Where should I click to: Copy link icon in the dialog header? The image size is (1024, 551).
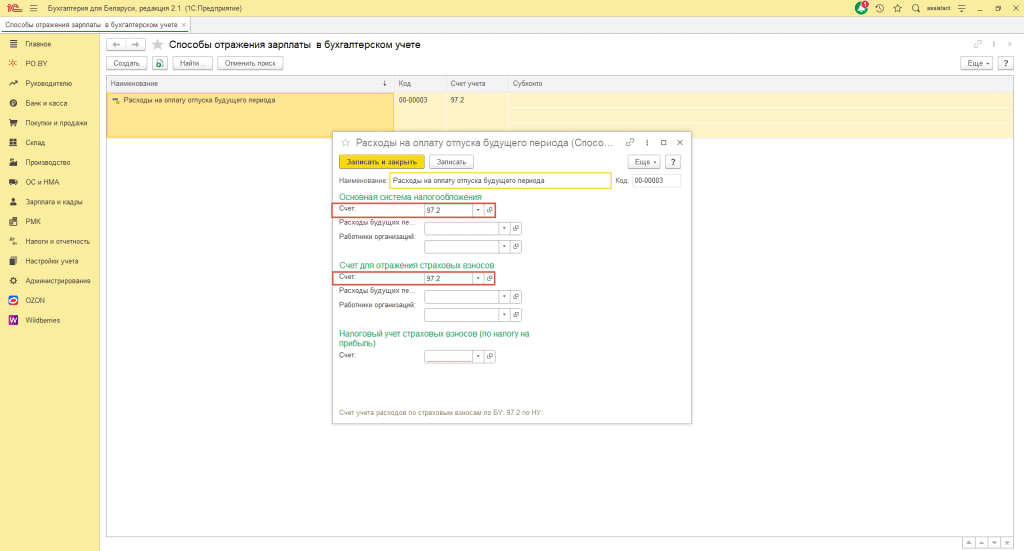pos(630,143)
